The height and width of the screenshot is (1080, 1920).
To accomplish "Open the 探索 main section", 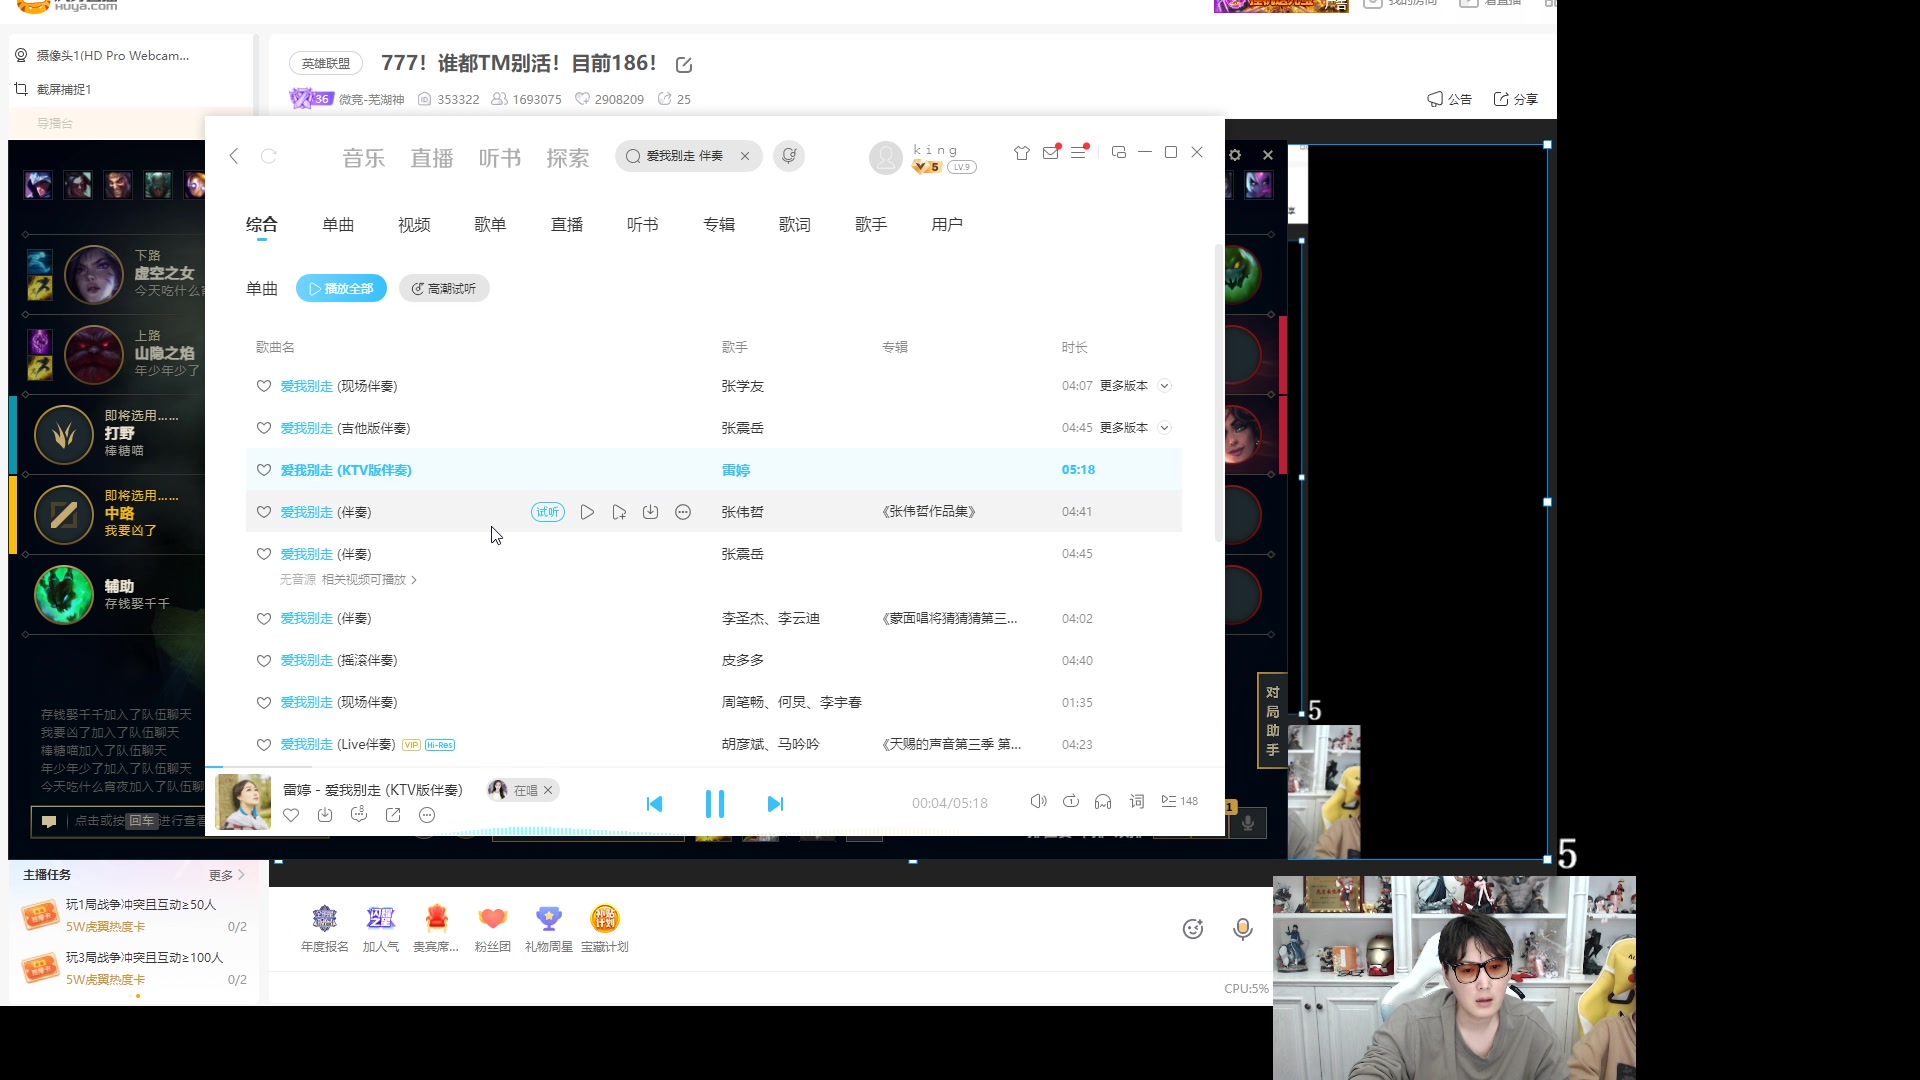I will [x=568, y=158].
